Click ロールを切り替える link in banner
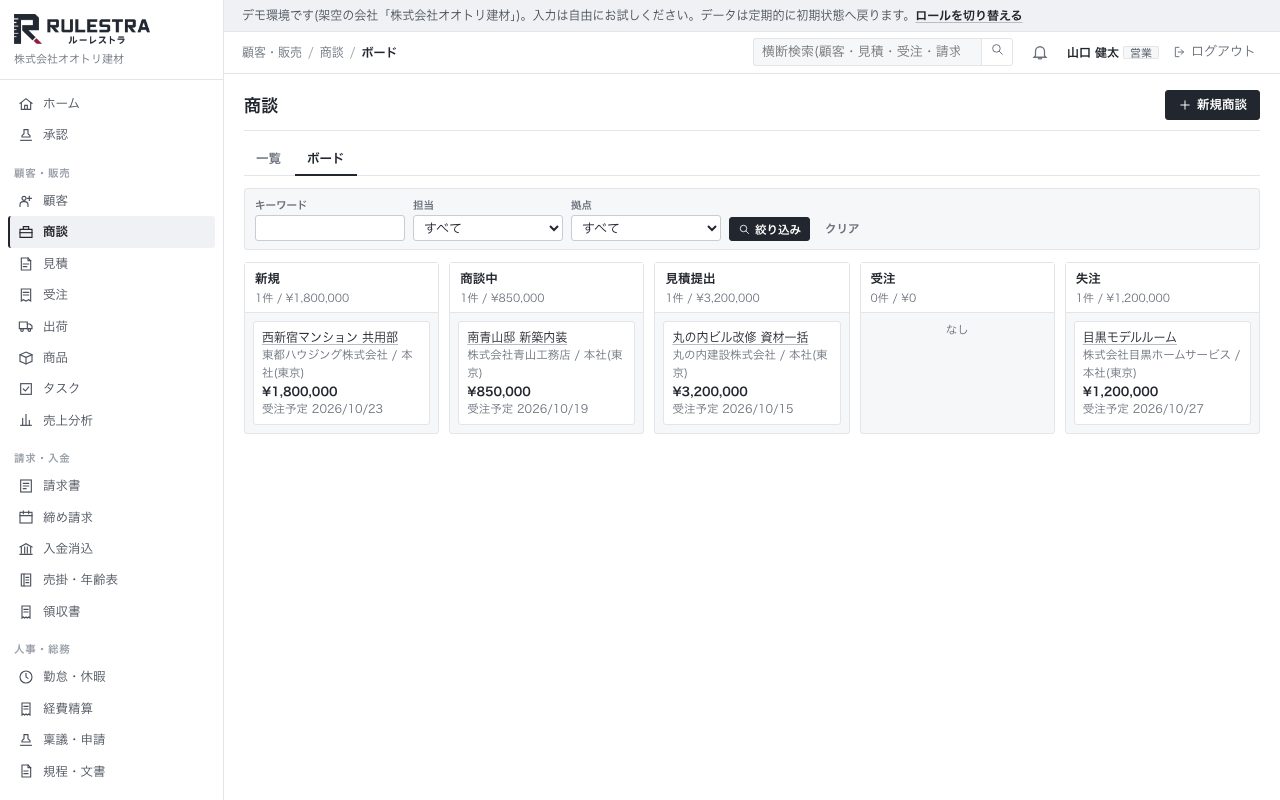The image size is (1280, 800). [x=968, y=16]
